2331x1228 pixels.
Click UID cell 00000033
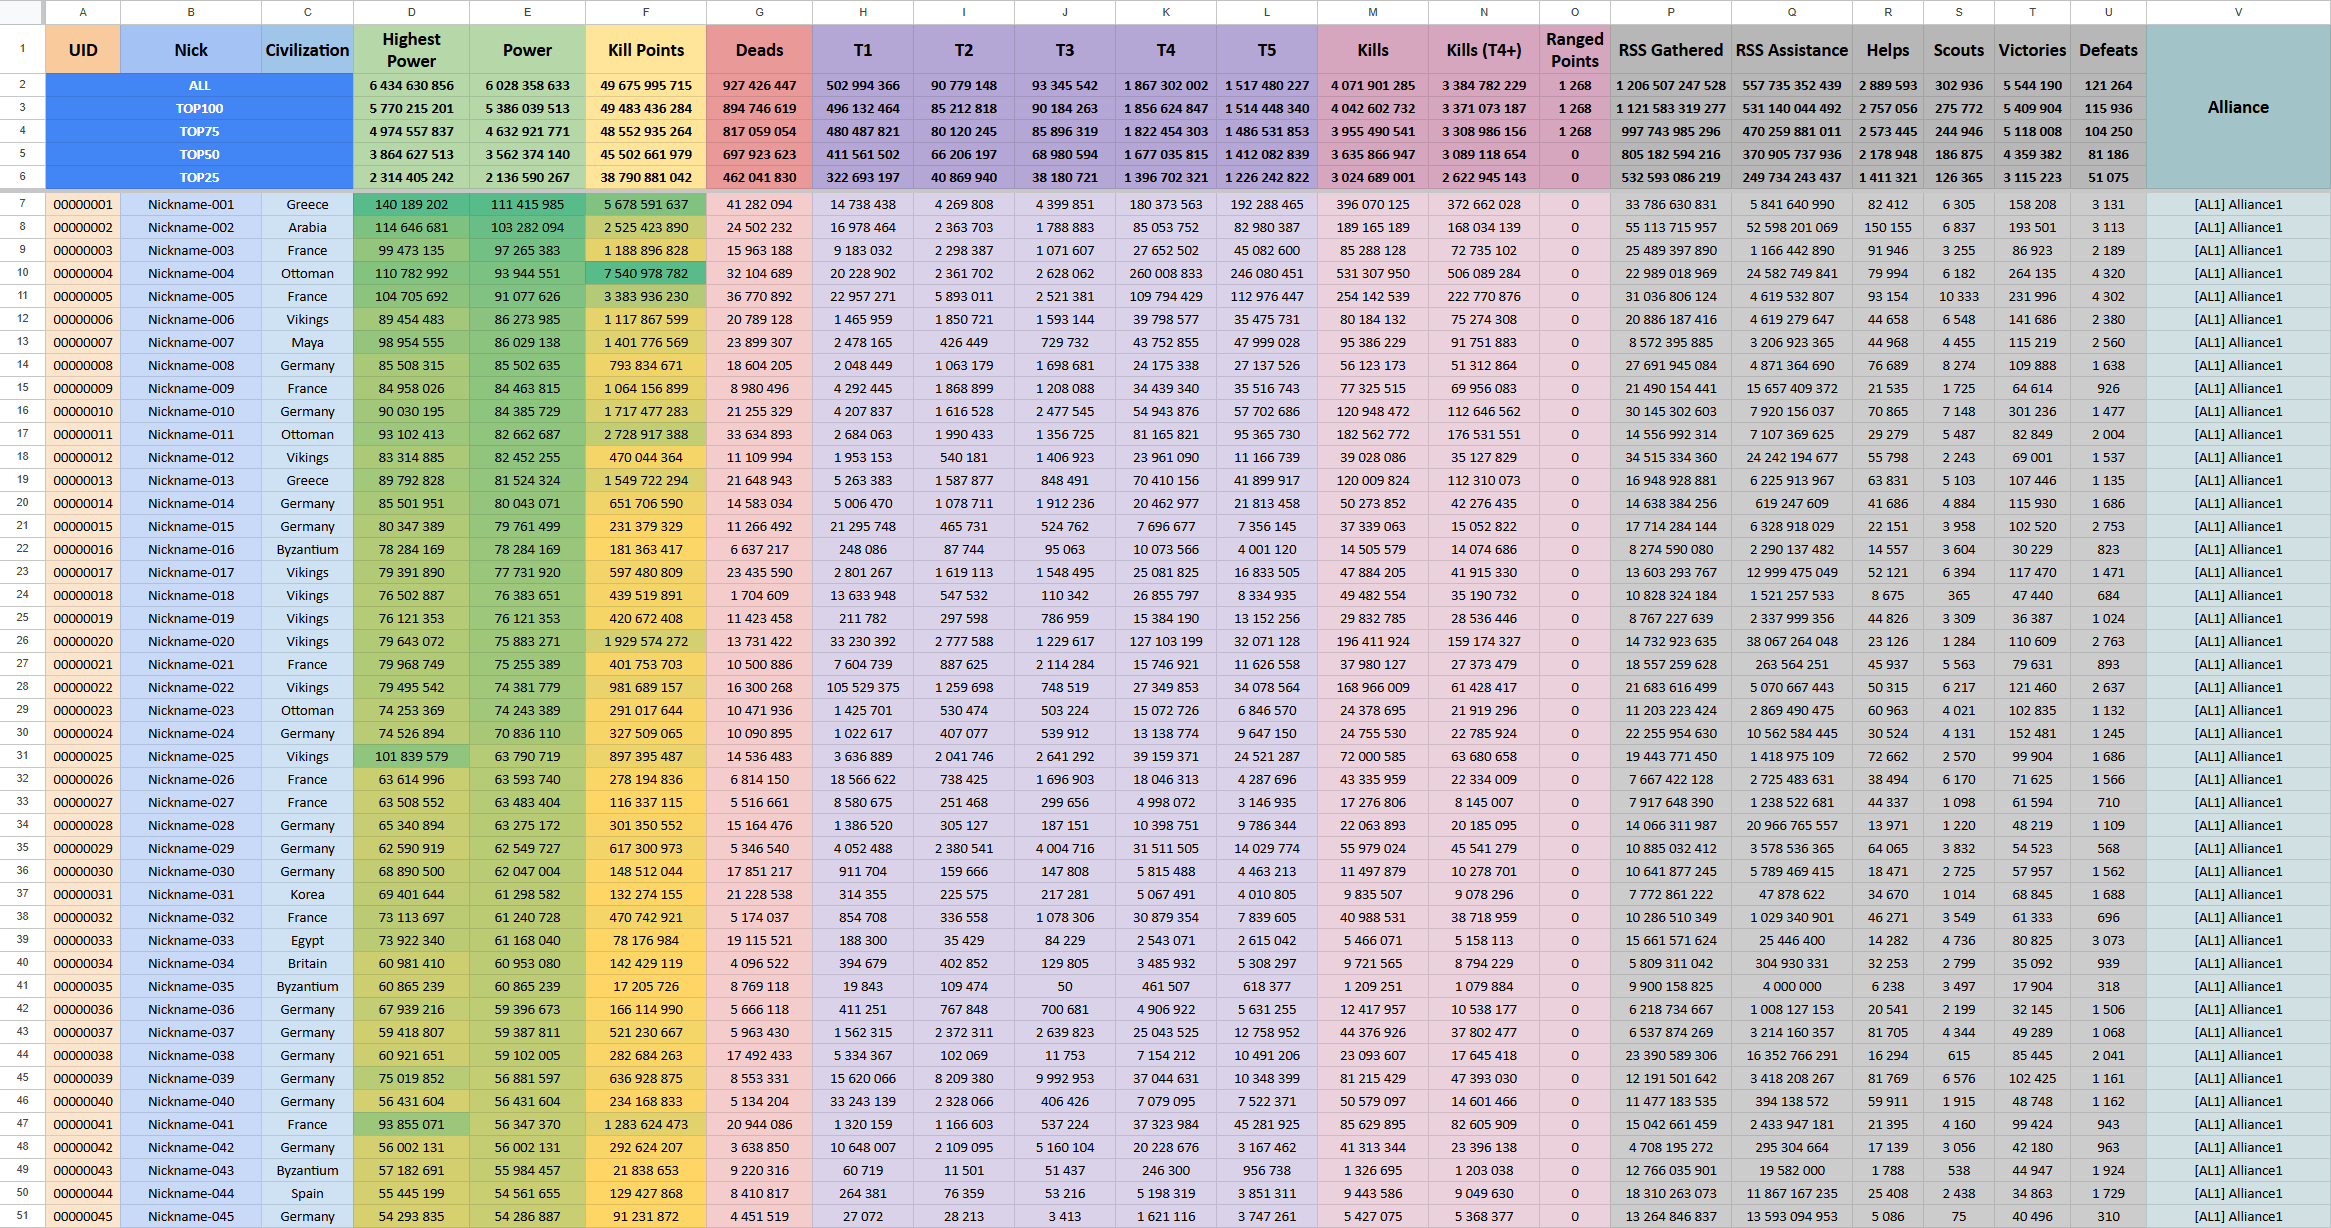coord(83,940)
